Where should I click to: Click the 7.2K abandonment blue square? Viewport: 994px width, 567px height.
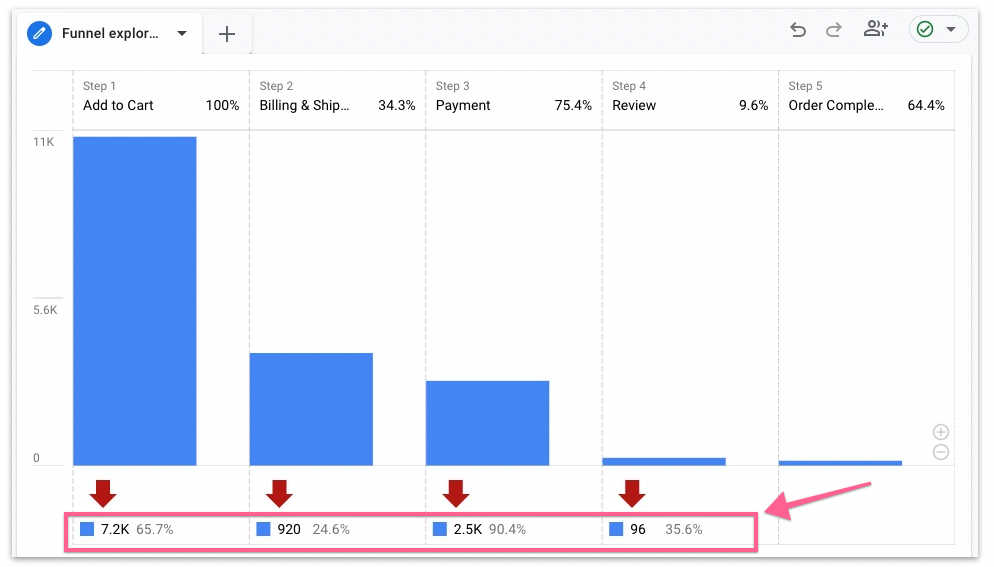(x=87, y=529)
